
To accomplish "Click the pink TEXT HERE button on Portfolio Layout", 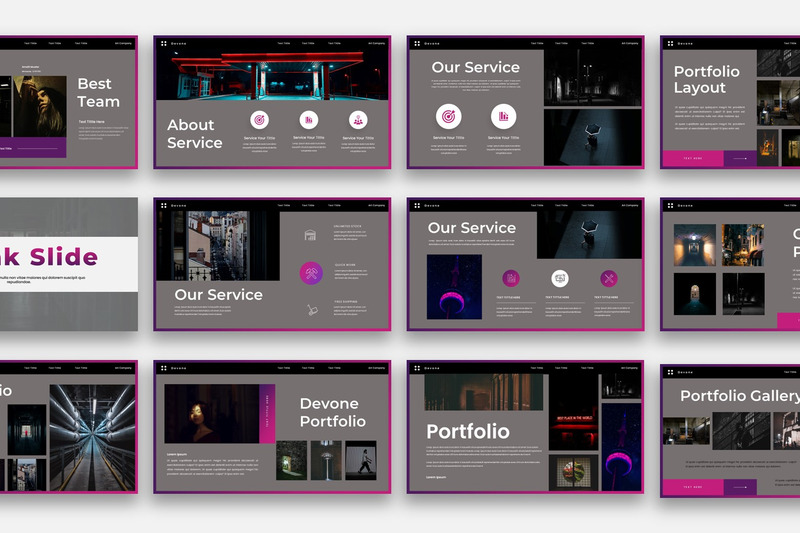I will coord(693,159).
